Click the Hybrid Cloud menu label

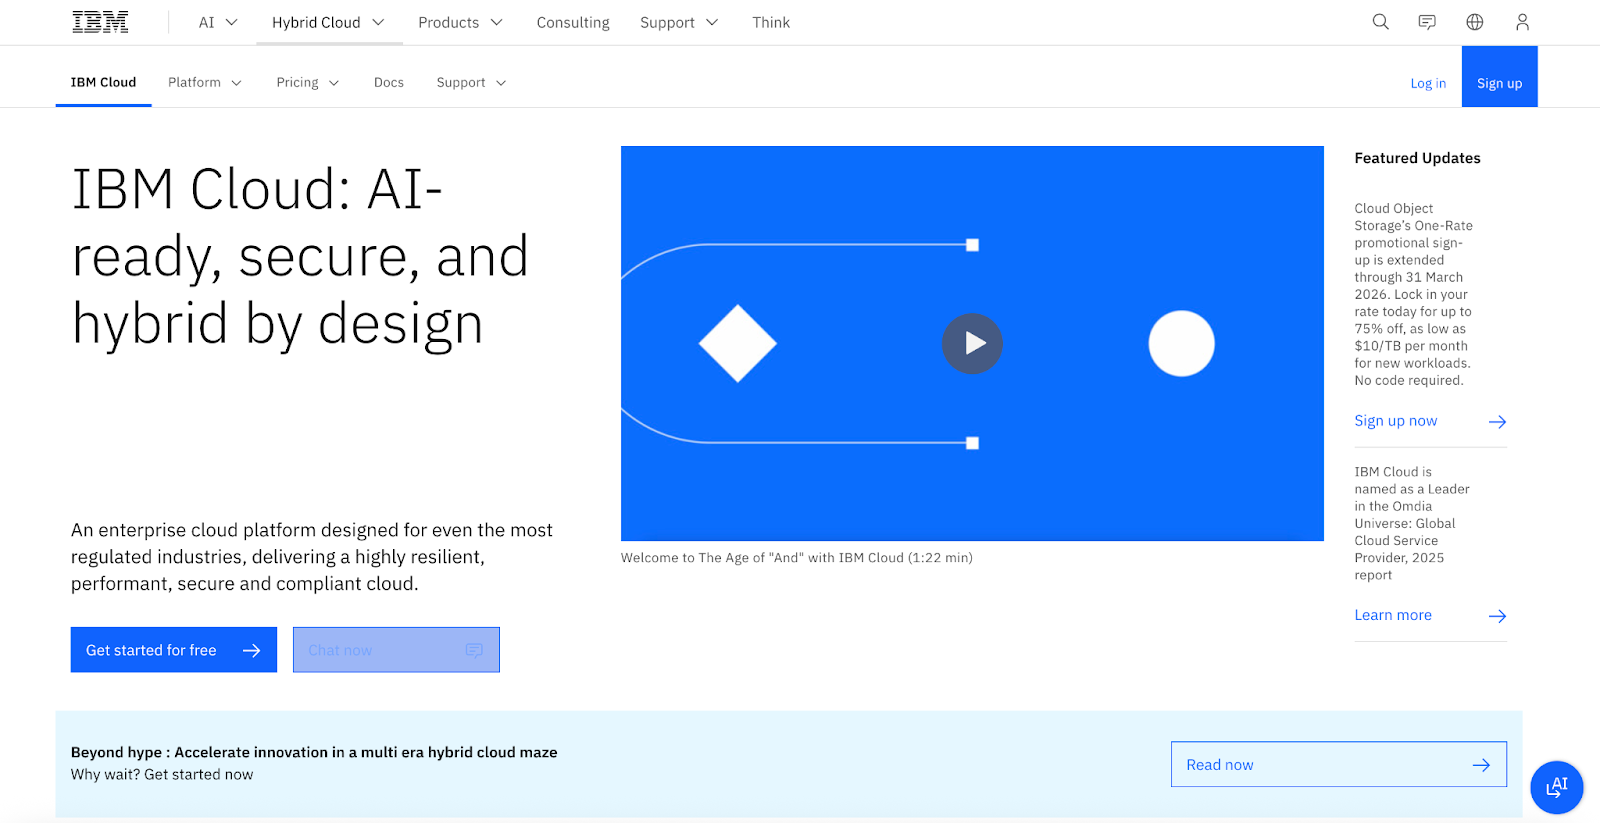pos(316,22)
